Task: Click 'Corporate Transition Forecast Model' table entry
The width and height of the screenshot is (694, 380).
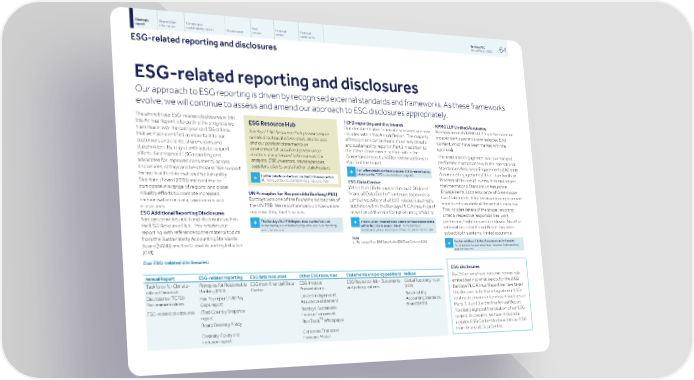Action: tap(321, 334)
